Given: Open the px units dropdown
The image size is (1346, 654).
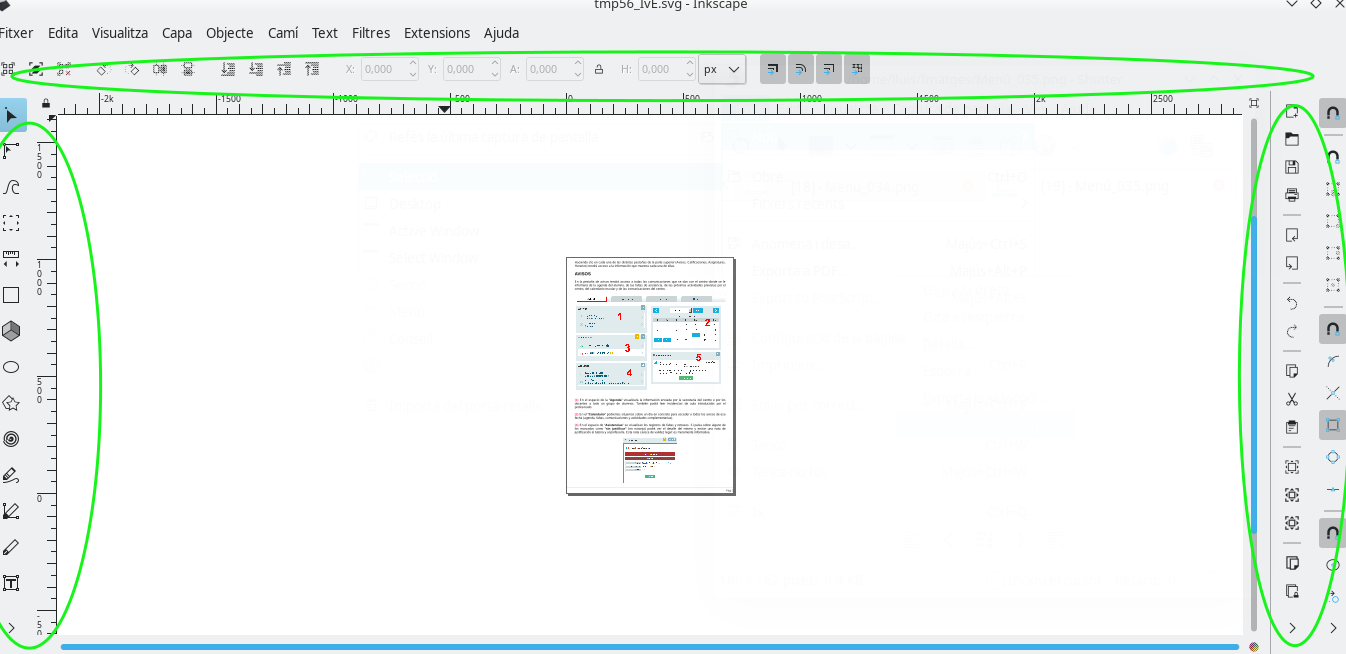Looking at the screenshot, I should (722, 69).
